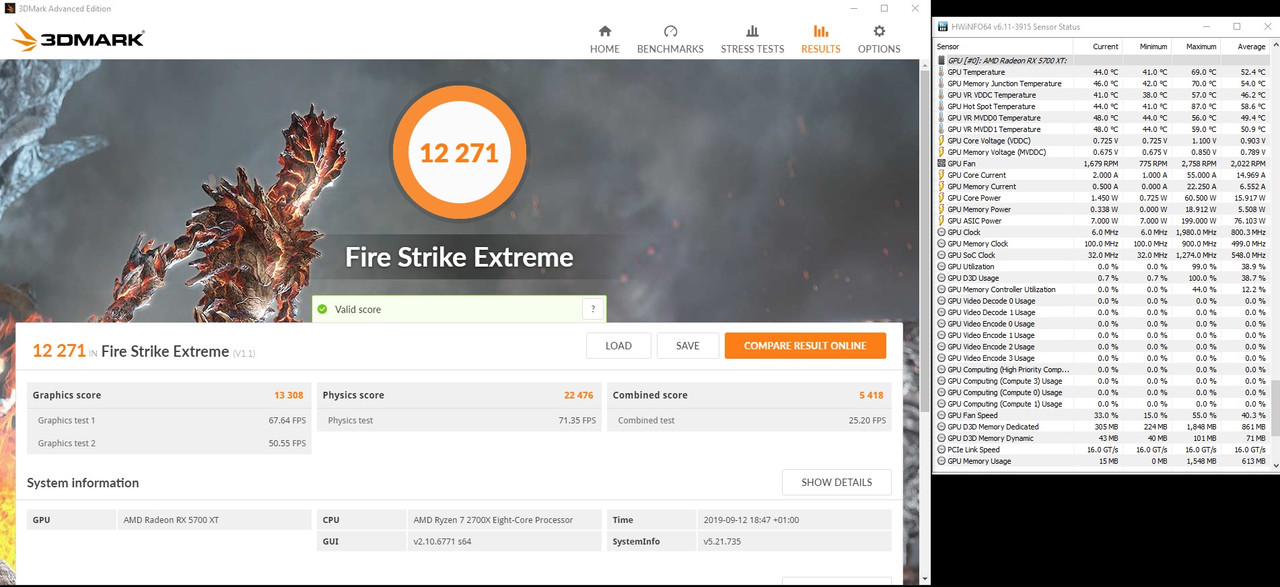Click the lightning icon for GPU Core Voltage
This screenshot has height=587, width=1280.
click(x=941, y=141)
